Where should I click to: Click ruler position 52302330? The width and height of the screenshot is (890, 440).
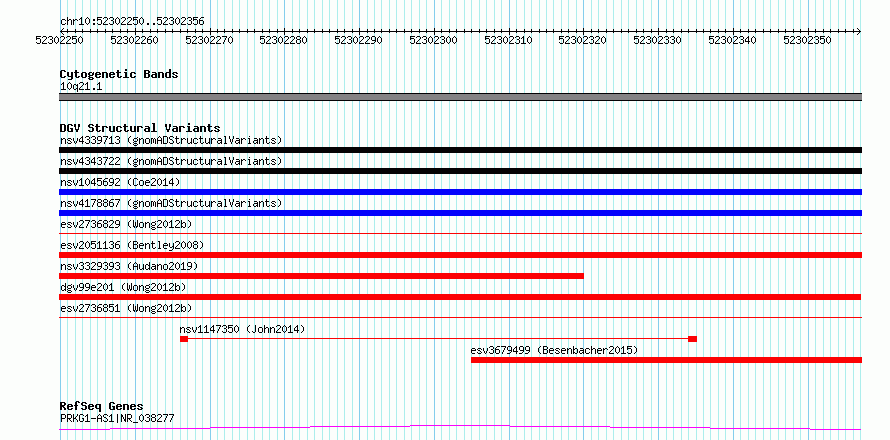657,40
